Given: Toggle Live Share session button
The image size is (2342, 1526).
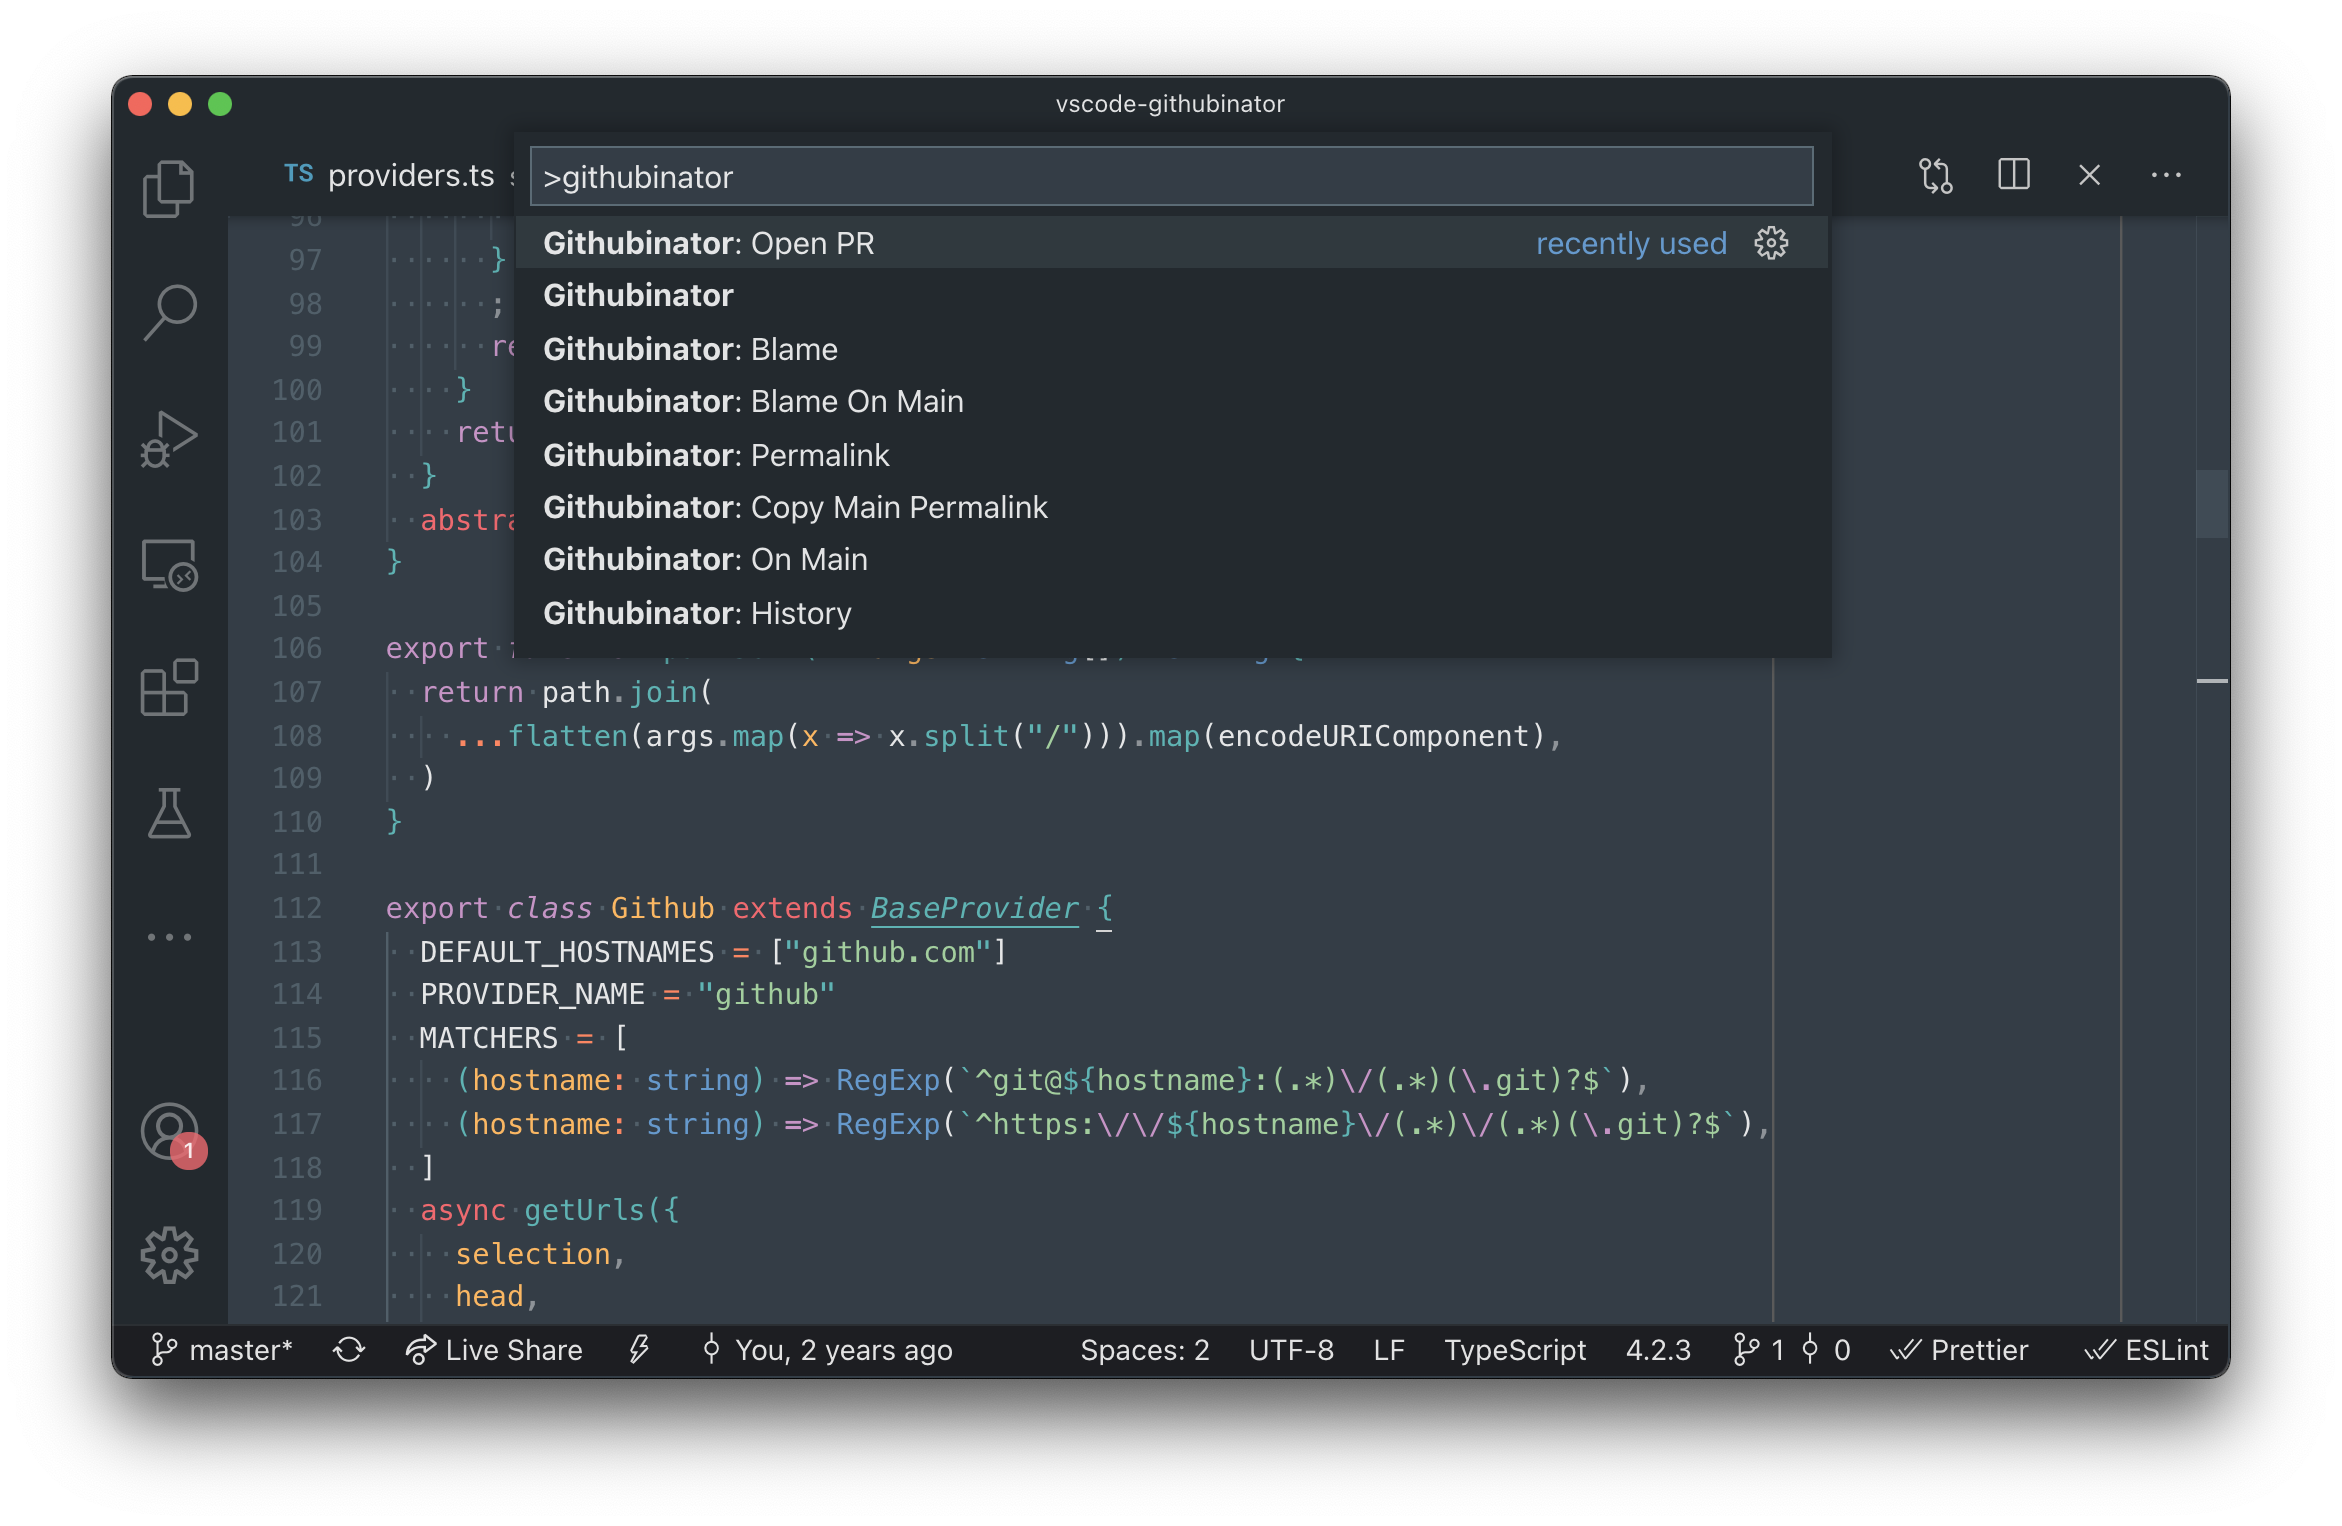Looking at the screenshot, I should (x=493, y=1350).
